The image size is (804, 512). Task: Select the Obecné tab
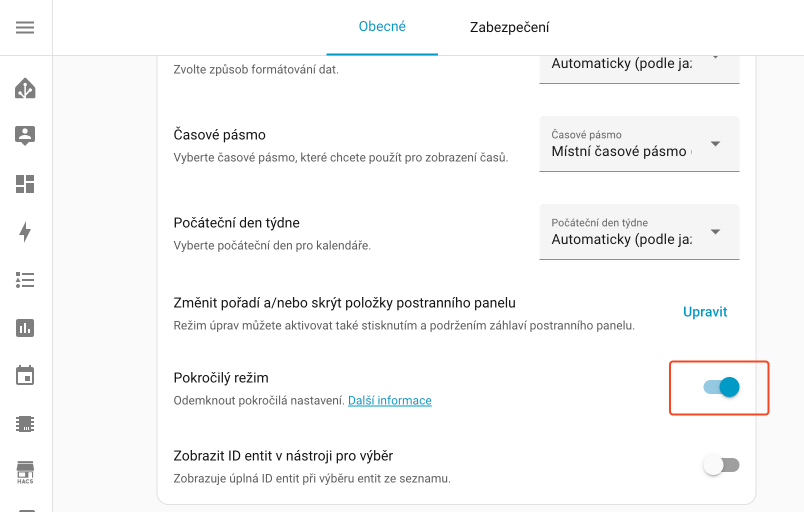[x=382, y=27]
